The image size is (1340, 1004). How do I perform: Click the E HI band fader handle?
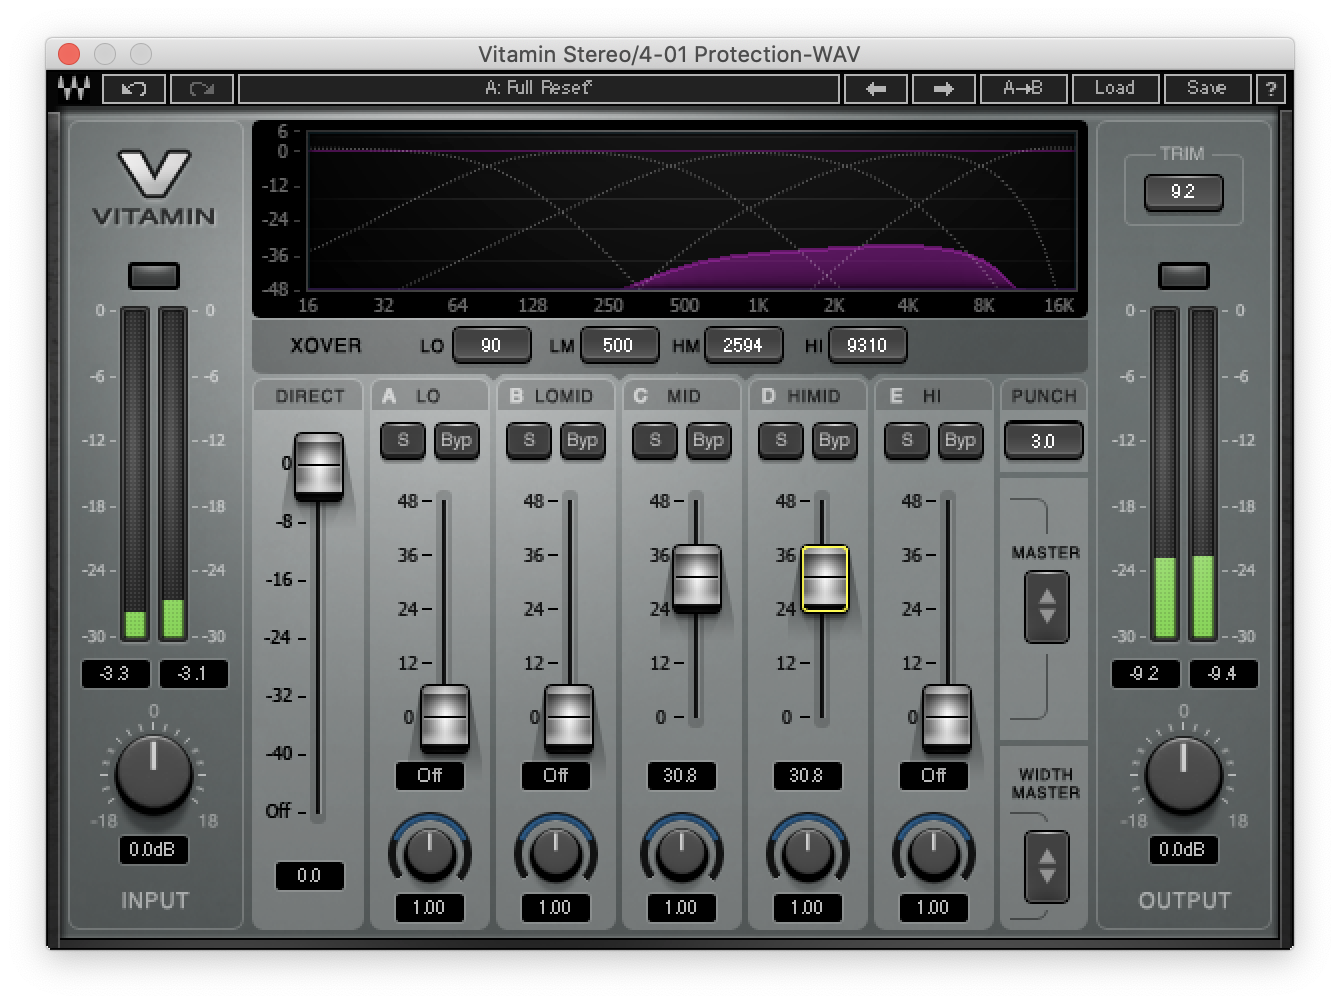click(x=947, y=717)
